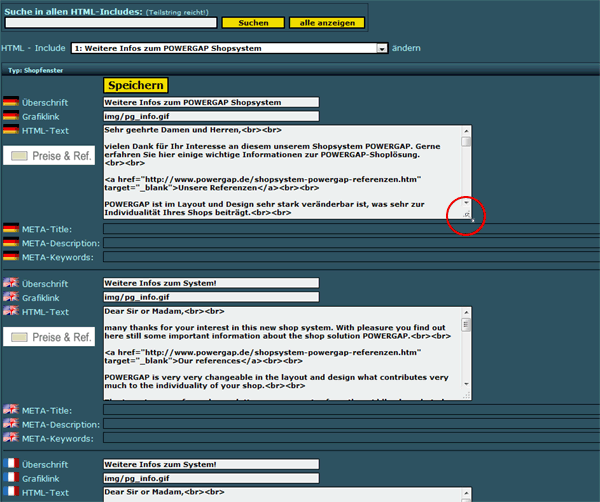This screenshot has height=502, width=600.
Task: Edit the English META-Description field
Action: pyautogui.click(x=351, y=424)
